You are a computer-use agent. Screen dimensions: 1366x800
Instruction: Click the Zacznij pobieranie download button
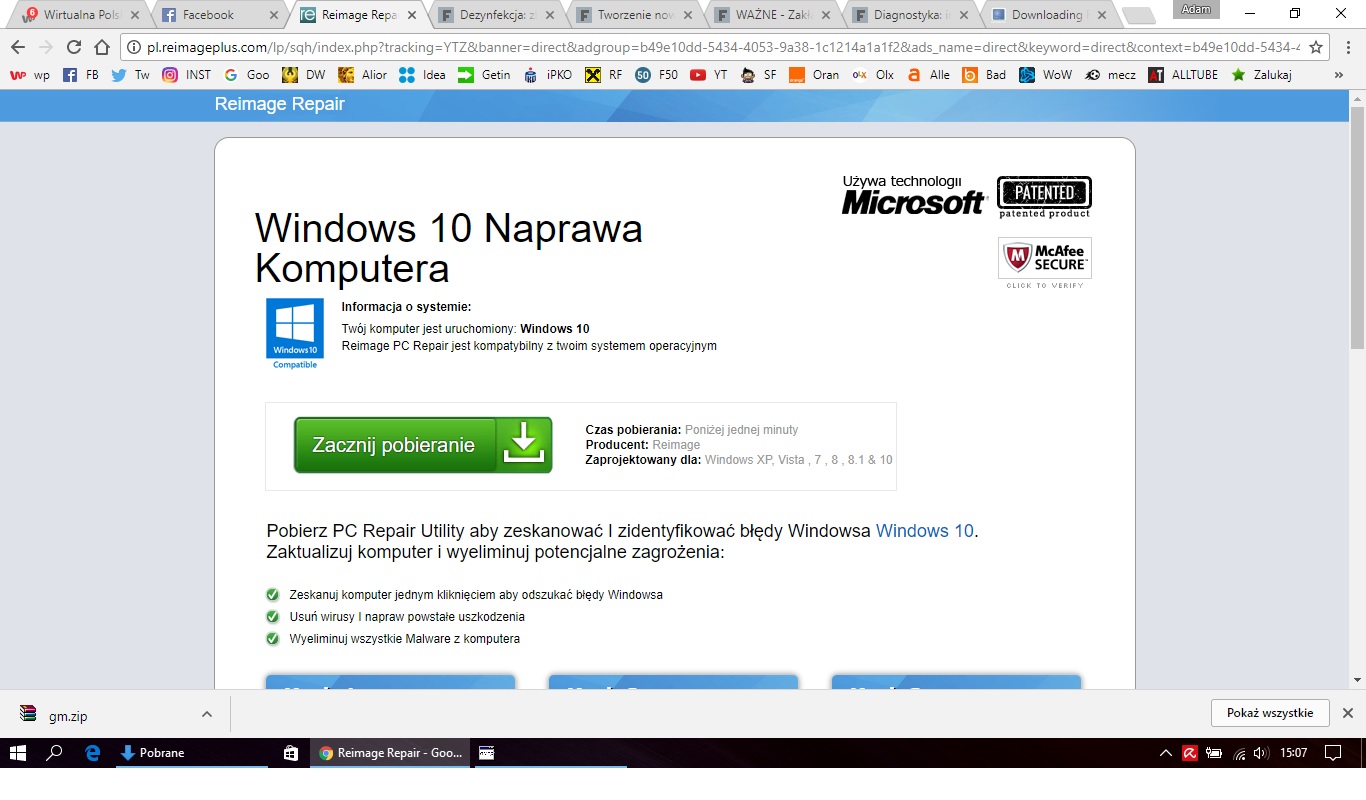423,445
